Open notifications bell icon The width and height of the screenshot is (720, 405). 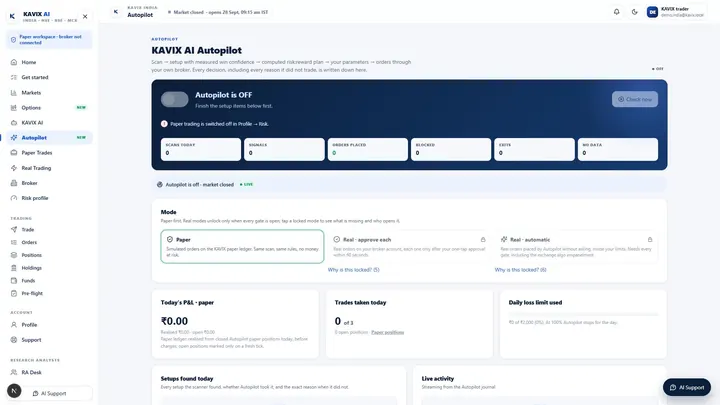[x=616, y=12]
